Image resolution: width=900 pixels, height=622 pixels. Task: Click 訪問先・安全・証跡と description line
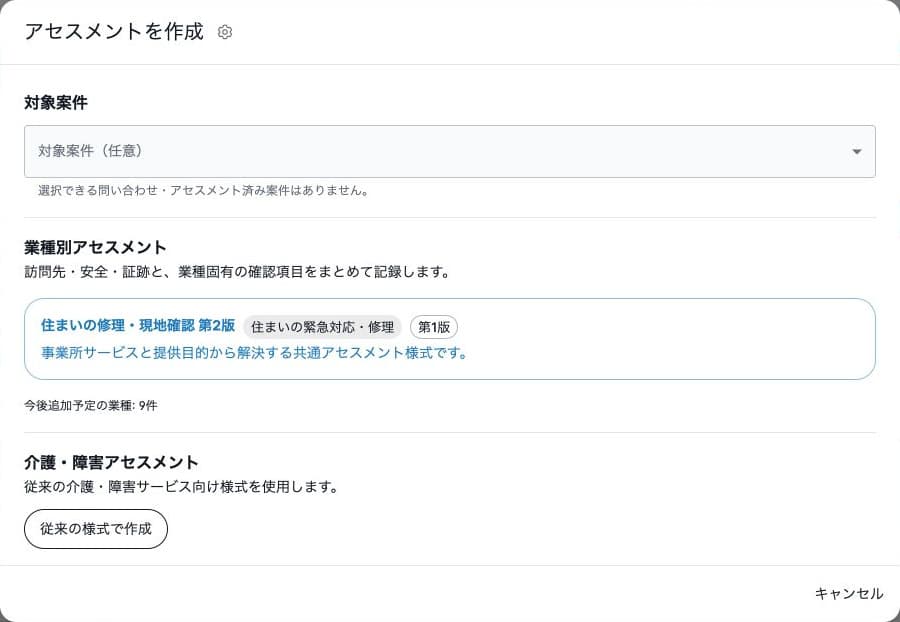tap(237, 271)
